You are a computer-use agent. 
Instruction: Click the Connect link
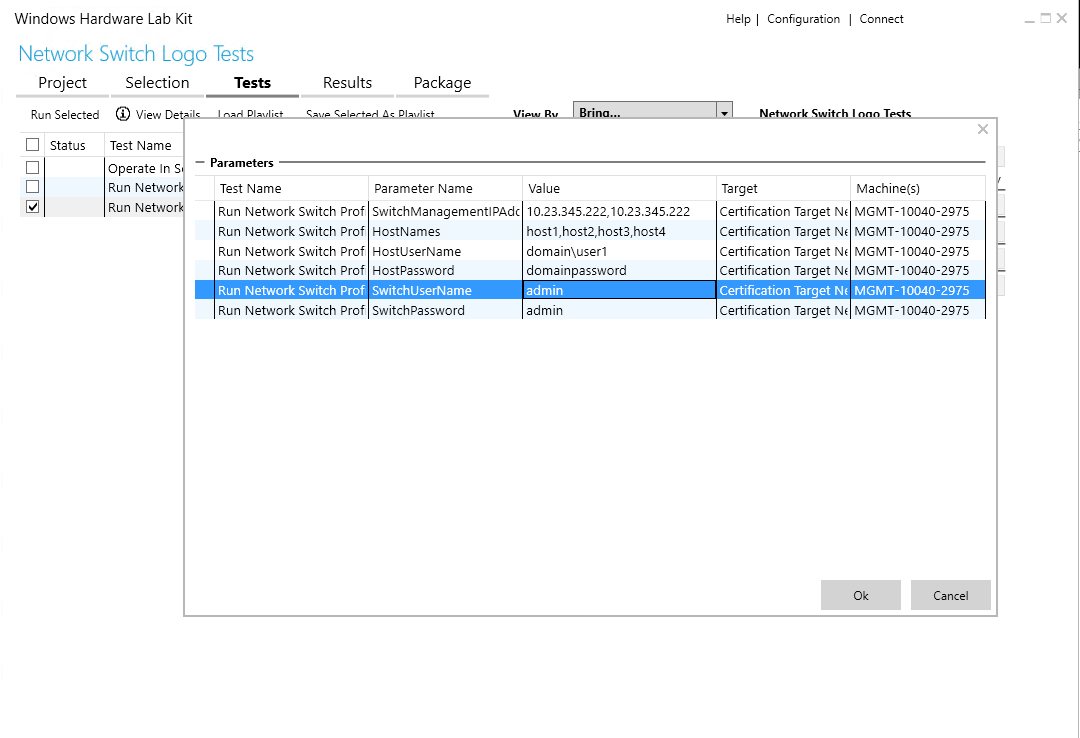pos(881,19)
